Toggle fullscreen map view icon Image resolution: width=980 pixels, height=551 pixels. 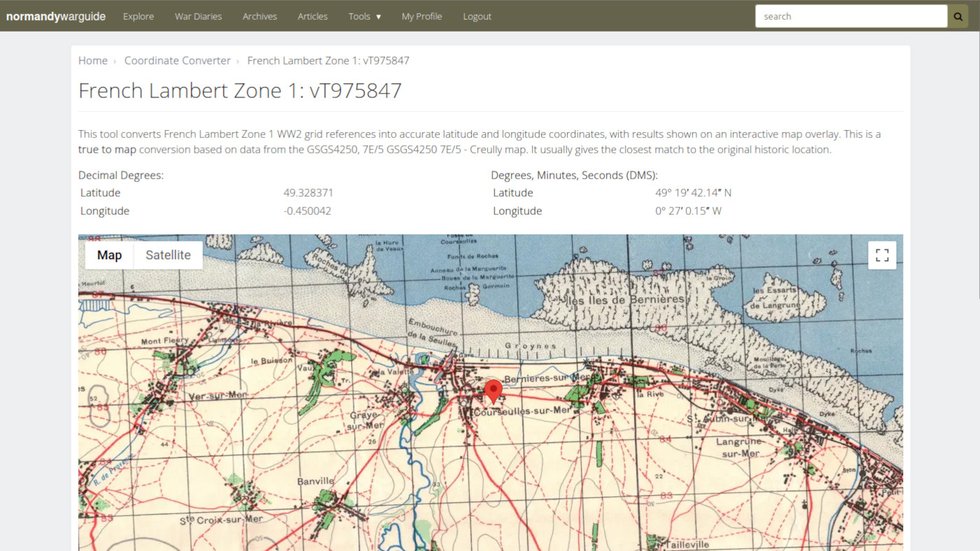coord(882,255)
